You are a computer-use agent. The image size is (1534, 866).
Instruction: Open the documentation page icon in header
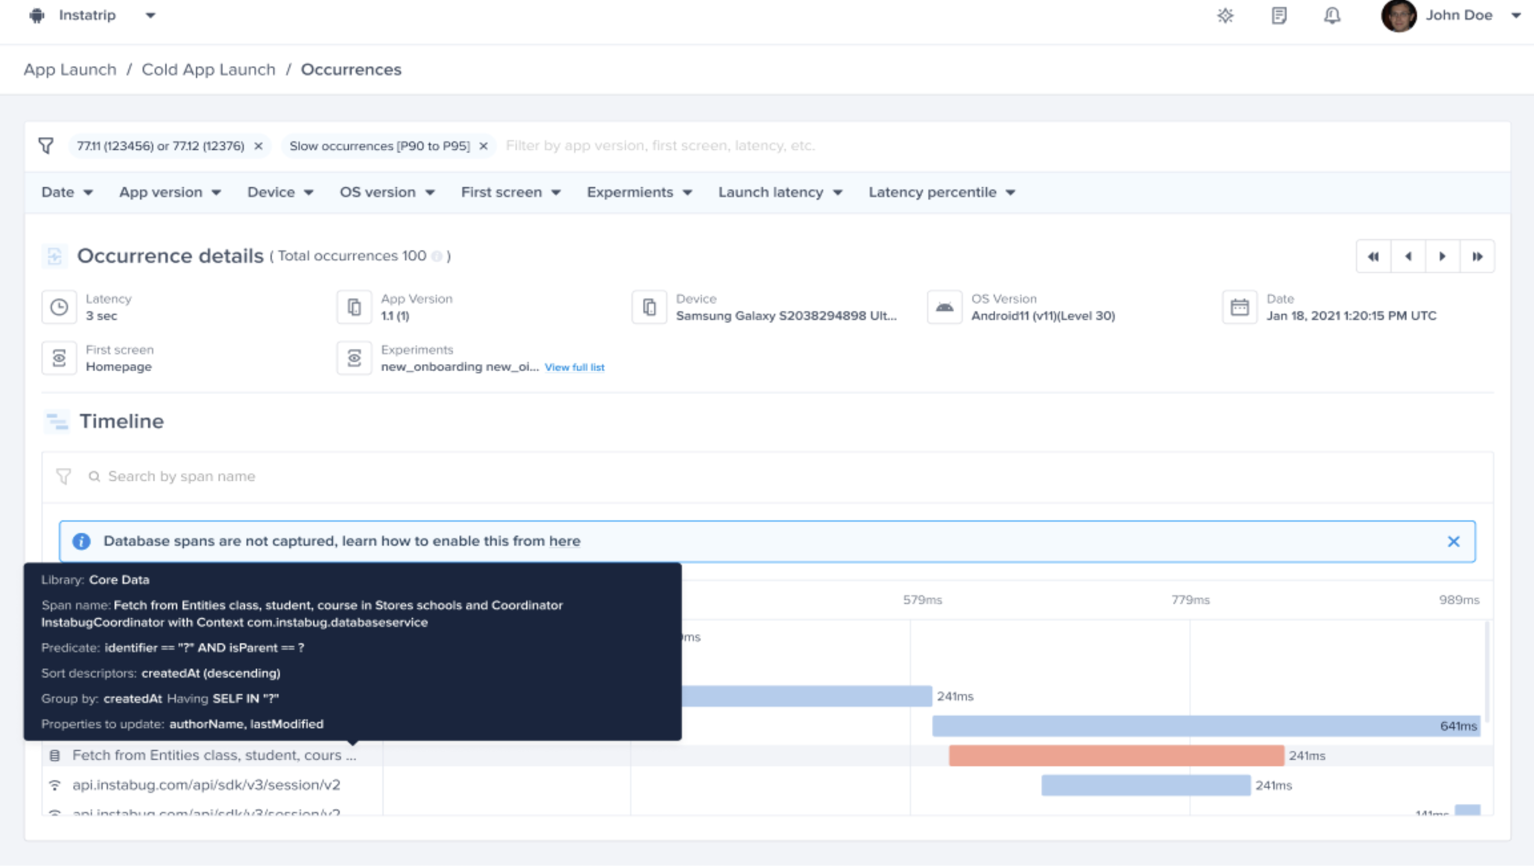(1279, 16)
